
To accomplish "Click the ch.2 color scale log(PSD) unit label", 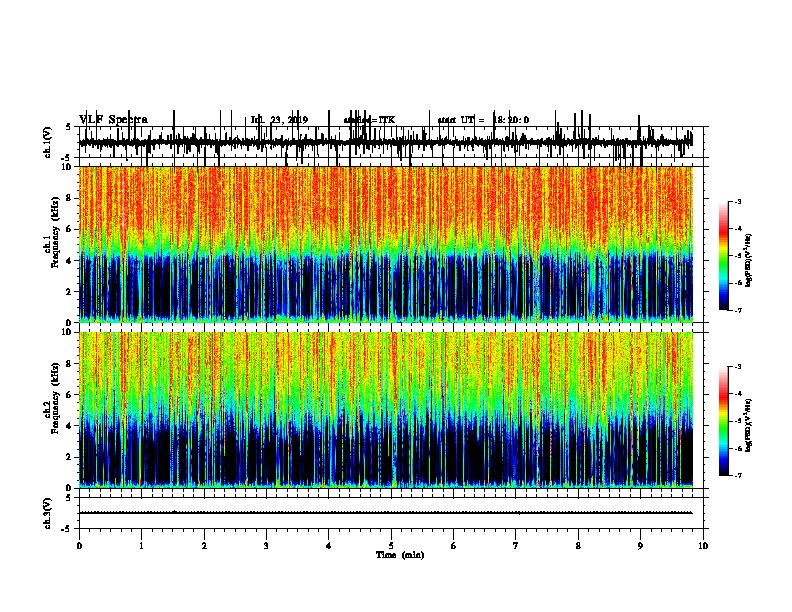I will click(749, 426).
